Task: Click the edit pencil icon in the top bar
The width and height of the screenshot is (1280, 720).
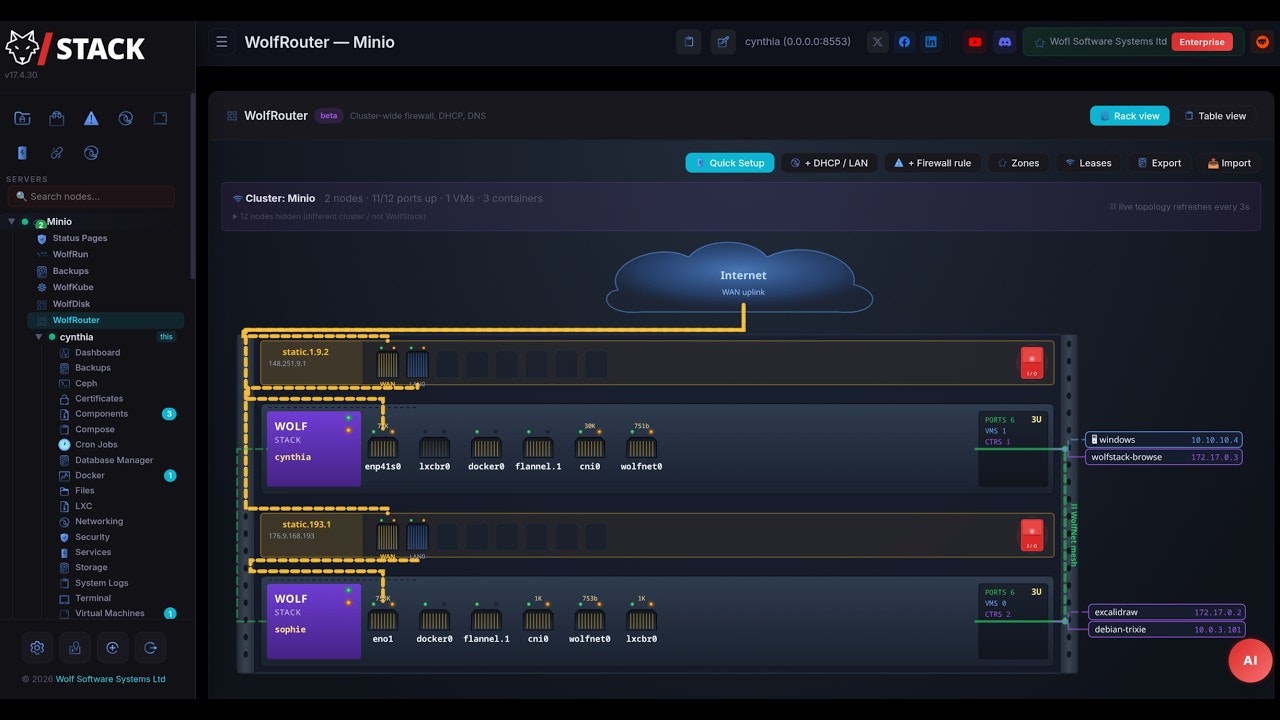Action: click(722, 42)
